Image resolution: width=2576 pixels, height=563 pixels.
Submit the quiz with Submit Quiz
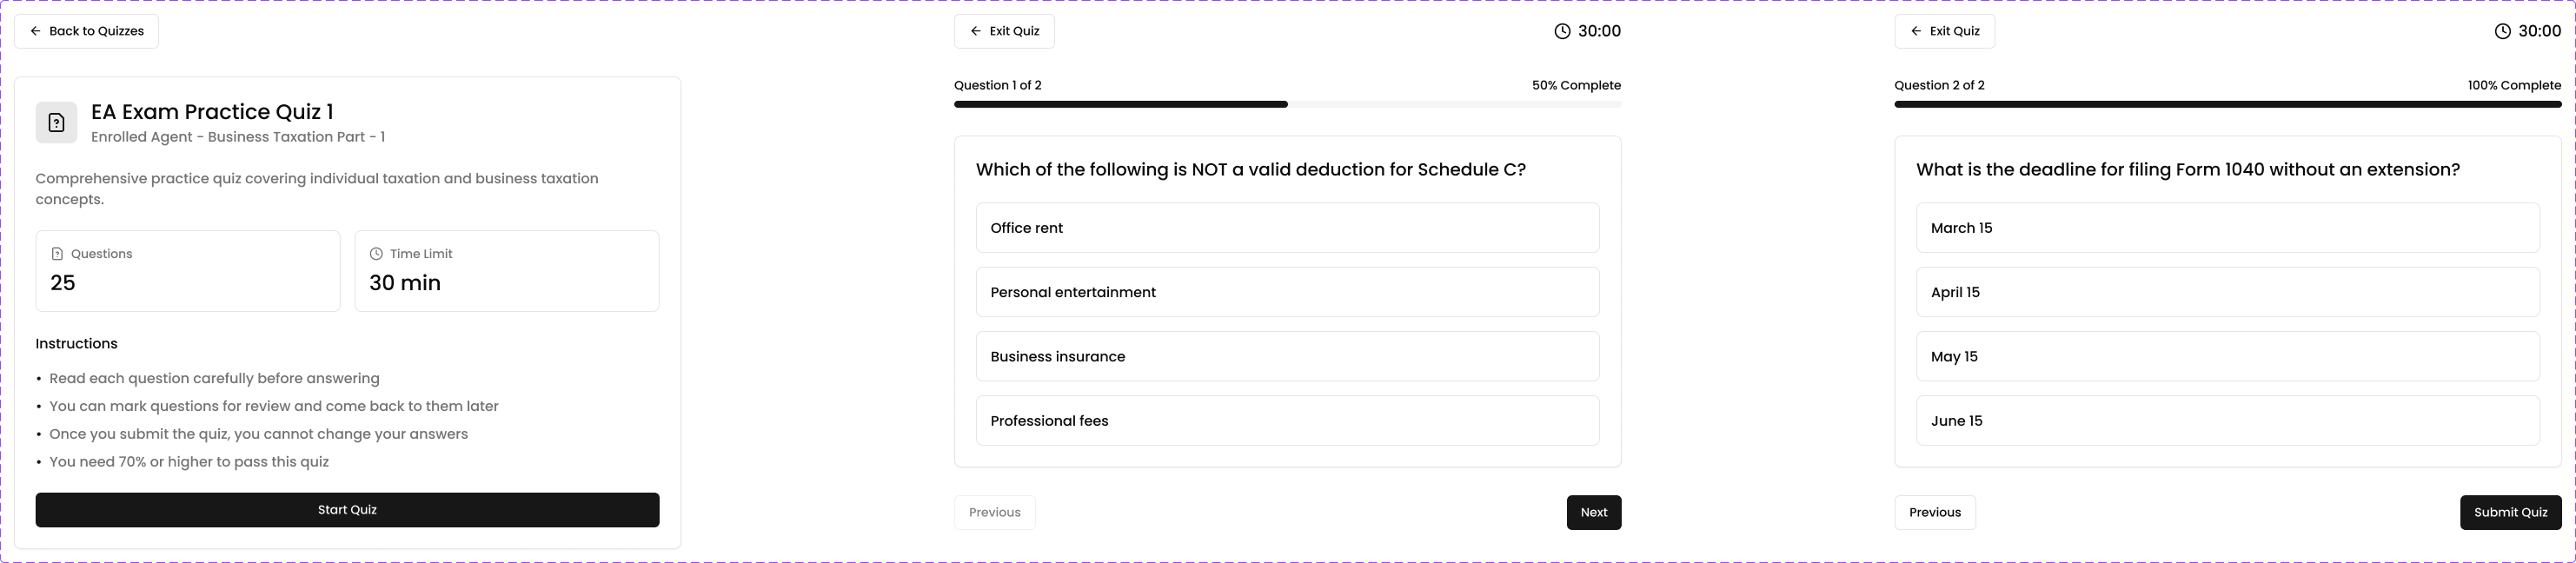[x=2510, y=512]
